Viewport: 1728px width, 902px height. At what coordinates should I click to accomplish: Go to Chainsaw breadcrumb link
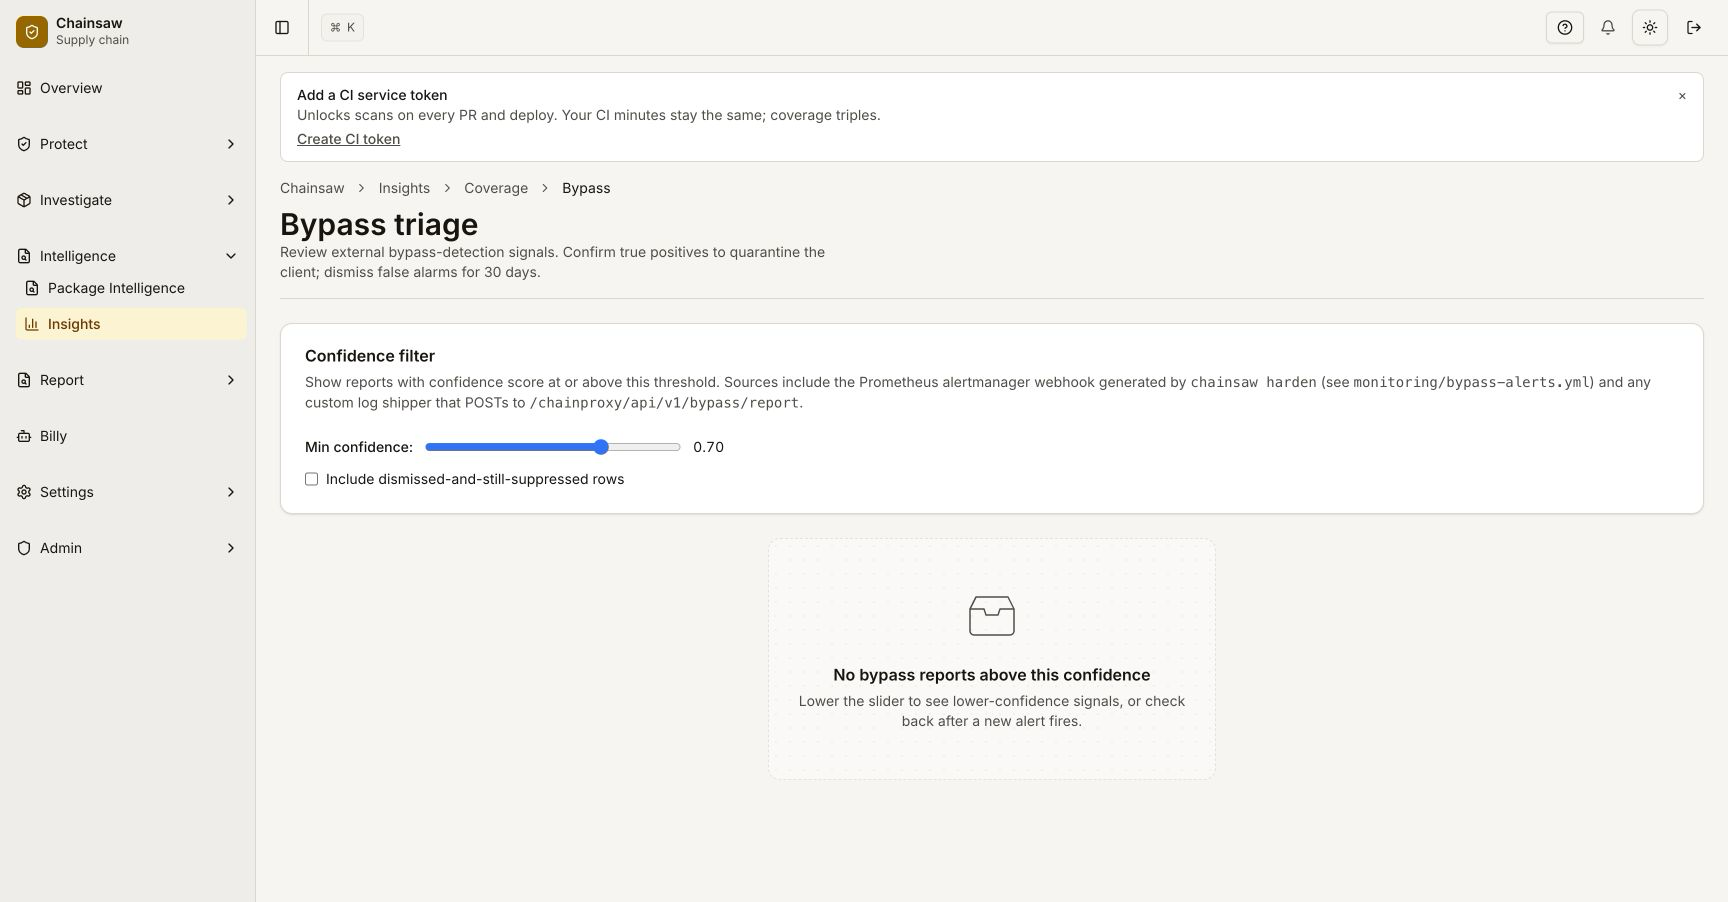(x=312, y=188)
